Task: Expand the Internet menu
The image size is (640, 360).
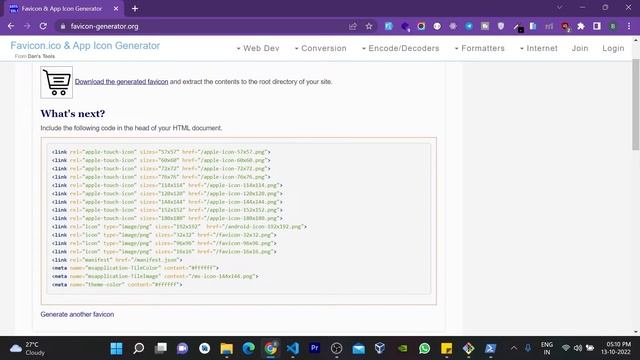Action: (x=539, y=48)
